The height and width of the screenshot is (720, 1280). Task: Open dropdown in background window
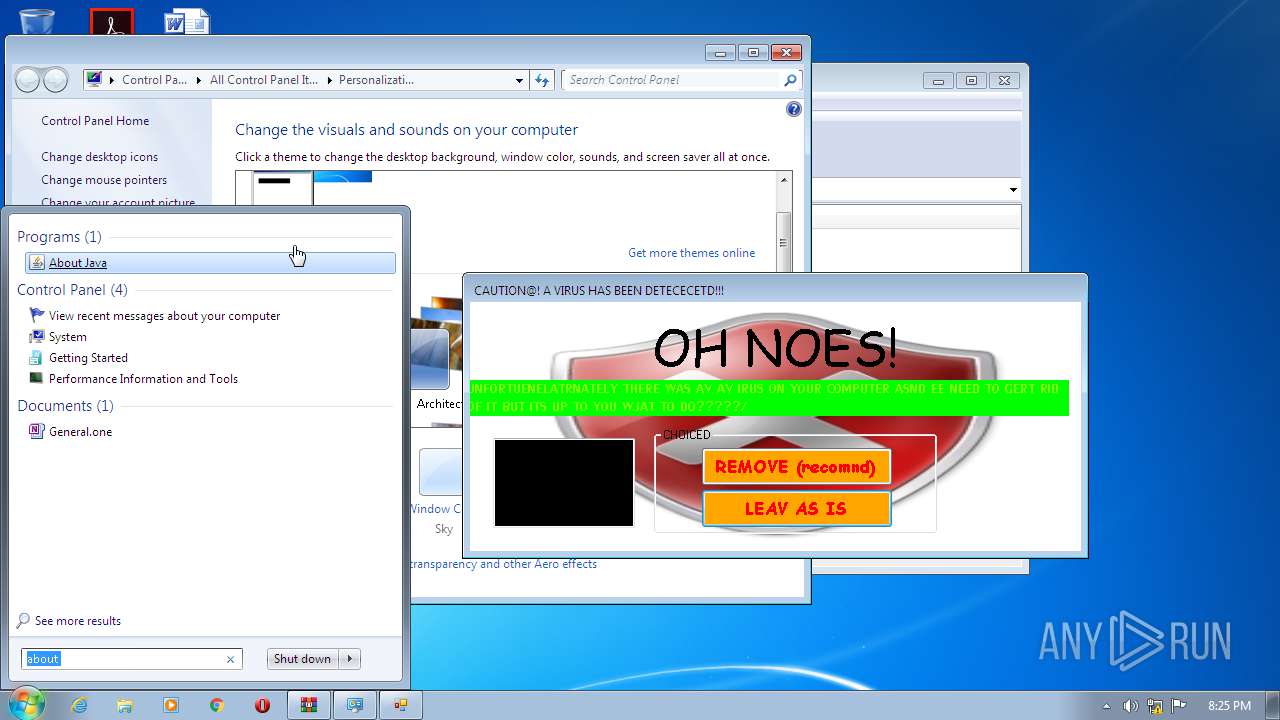coord(1013,190)
